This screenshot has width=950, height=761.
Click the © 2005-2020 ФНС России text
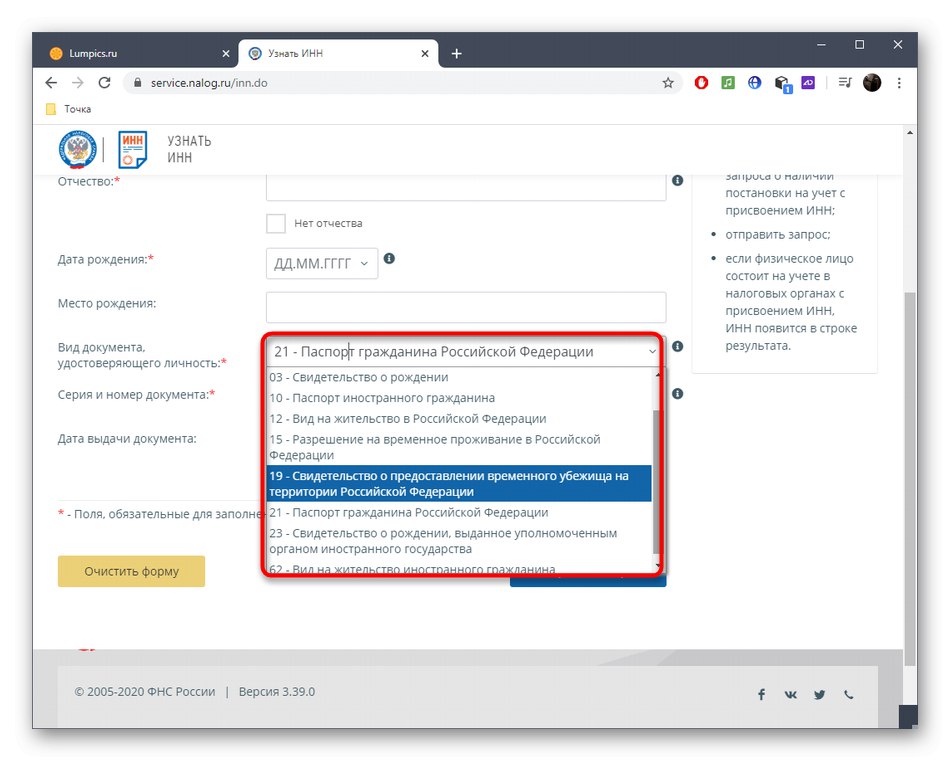click(x=145, y=692)
